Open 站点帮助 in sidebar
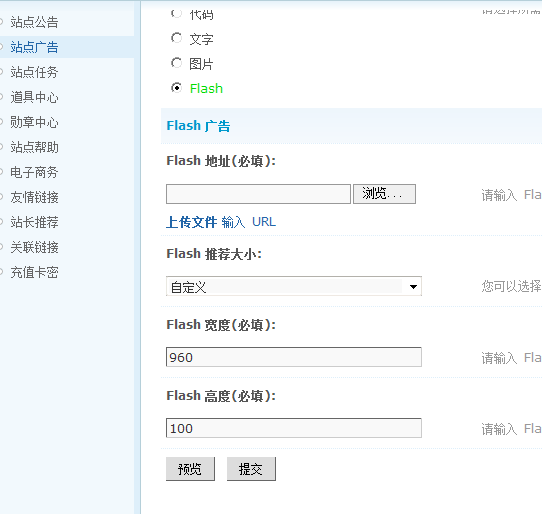The height and width of the screenshot is (514, 542). [34, 147]
